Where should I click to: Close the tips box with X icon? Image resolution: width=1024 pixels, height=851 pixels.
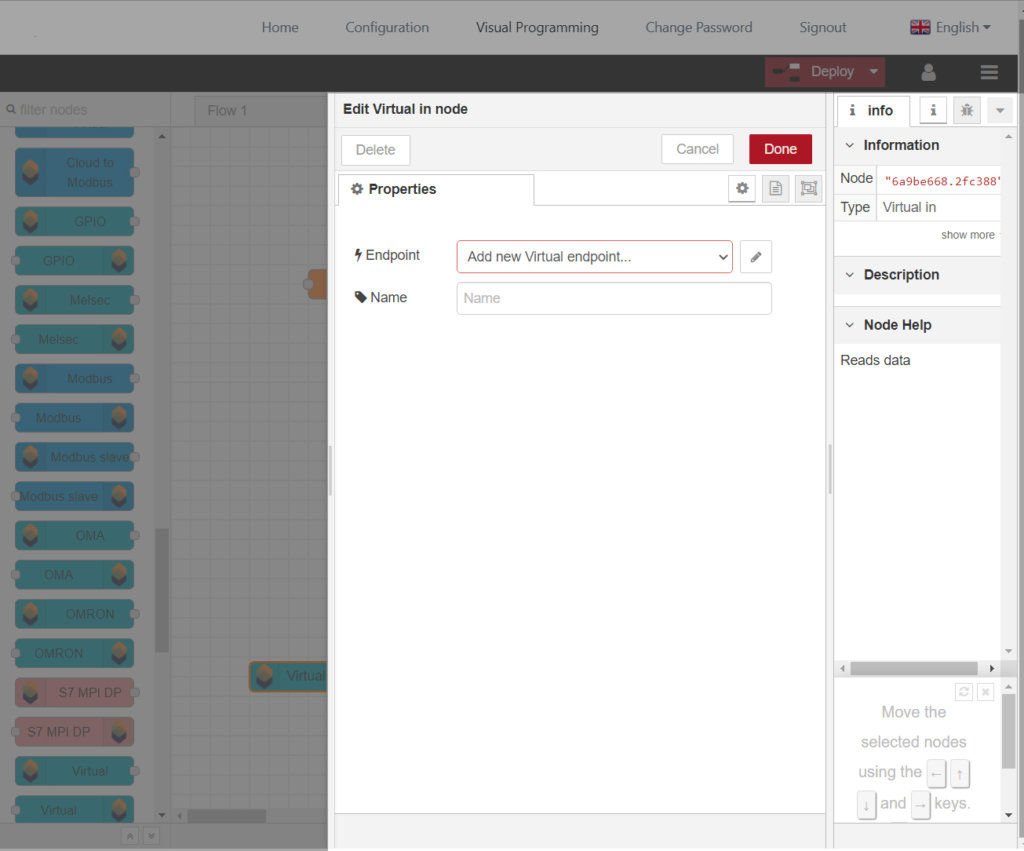(985, 692)
